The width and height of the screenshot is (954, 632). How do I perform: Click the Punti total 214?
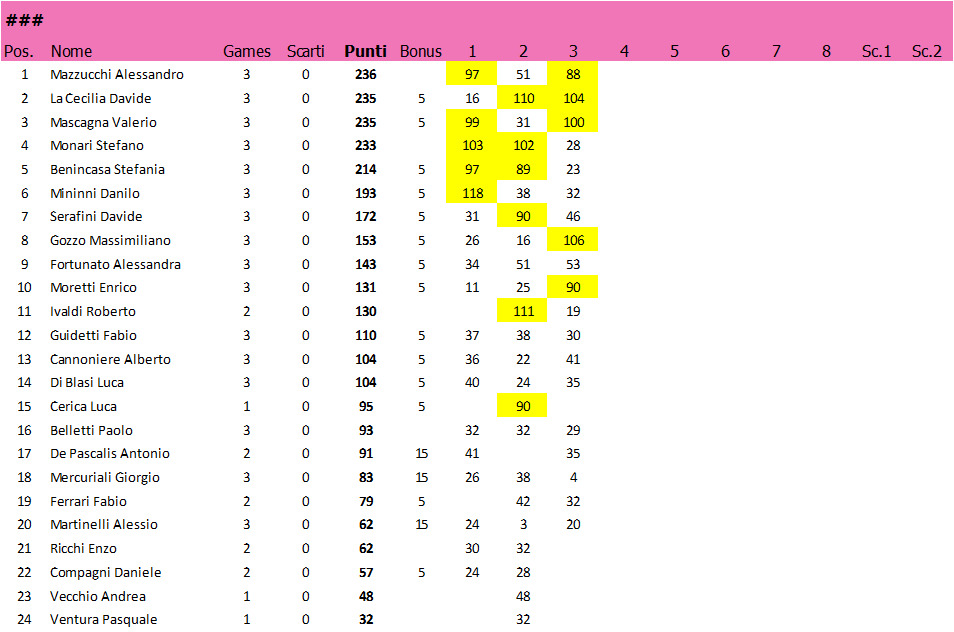(x=366, y=169)
